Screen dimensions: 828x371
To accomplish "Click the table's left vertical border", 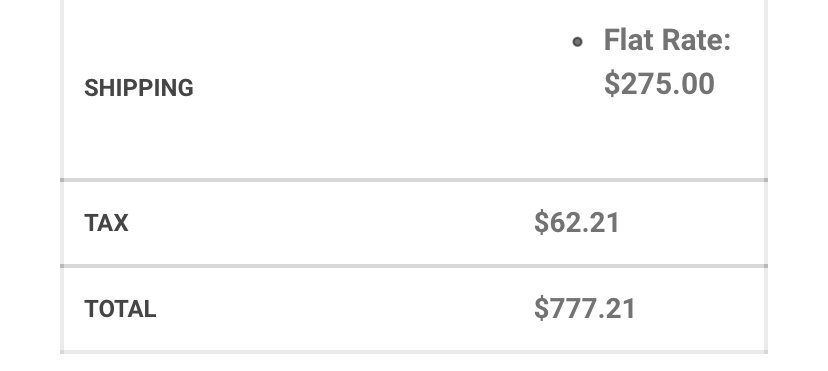I will click(62, 177).
